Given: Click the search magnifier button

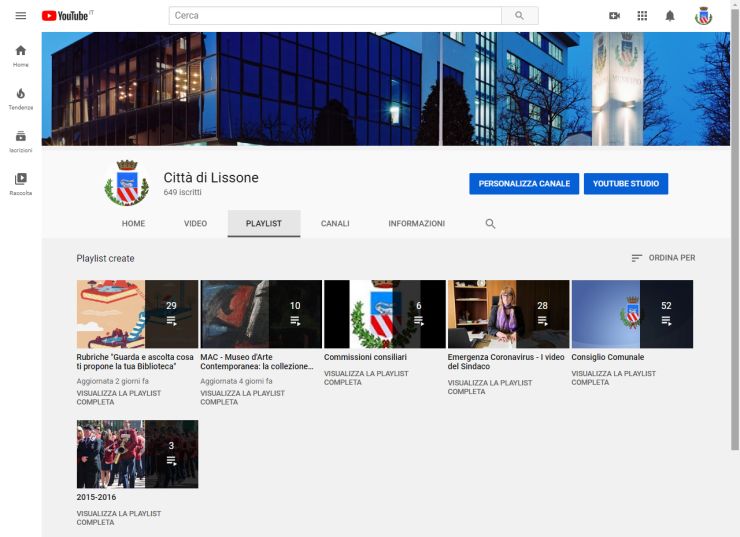Looking at the screenshot, I should (519, 16).
